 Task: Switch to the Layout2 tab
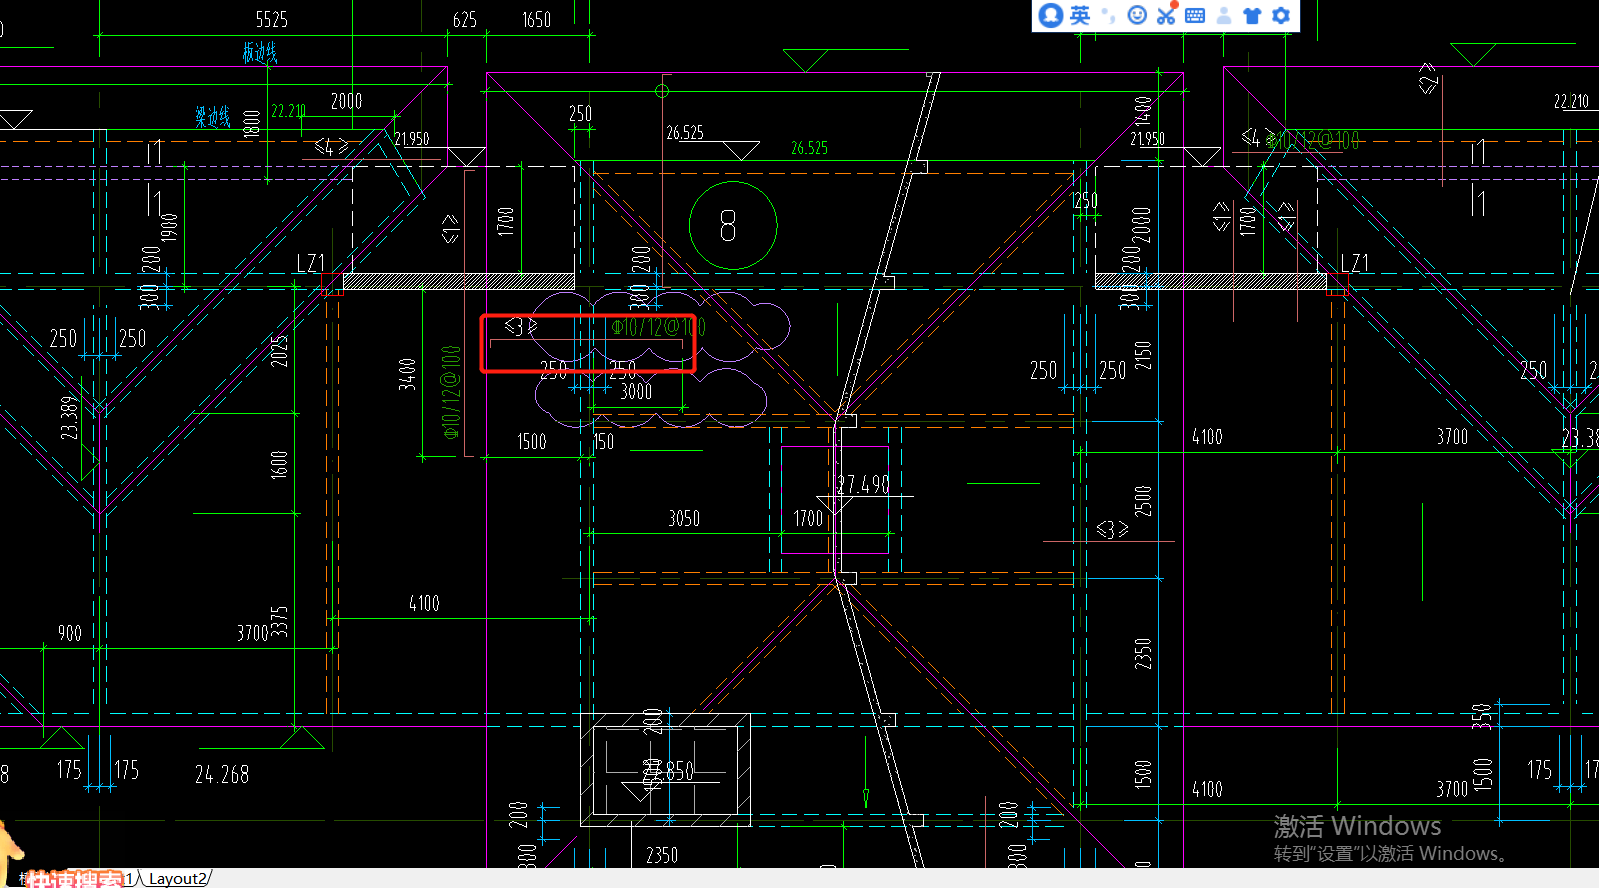point(177,878)
